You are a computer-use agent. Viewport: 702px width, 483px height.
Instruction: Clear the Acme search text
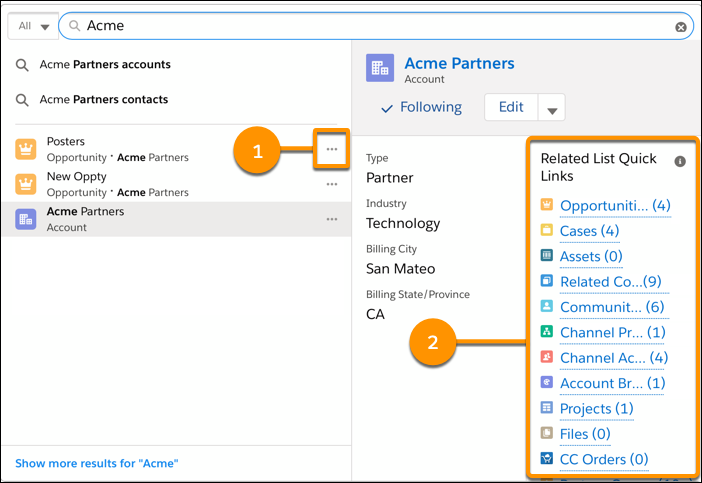(681, 27)
